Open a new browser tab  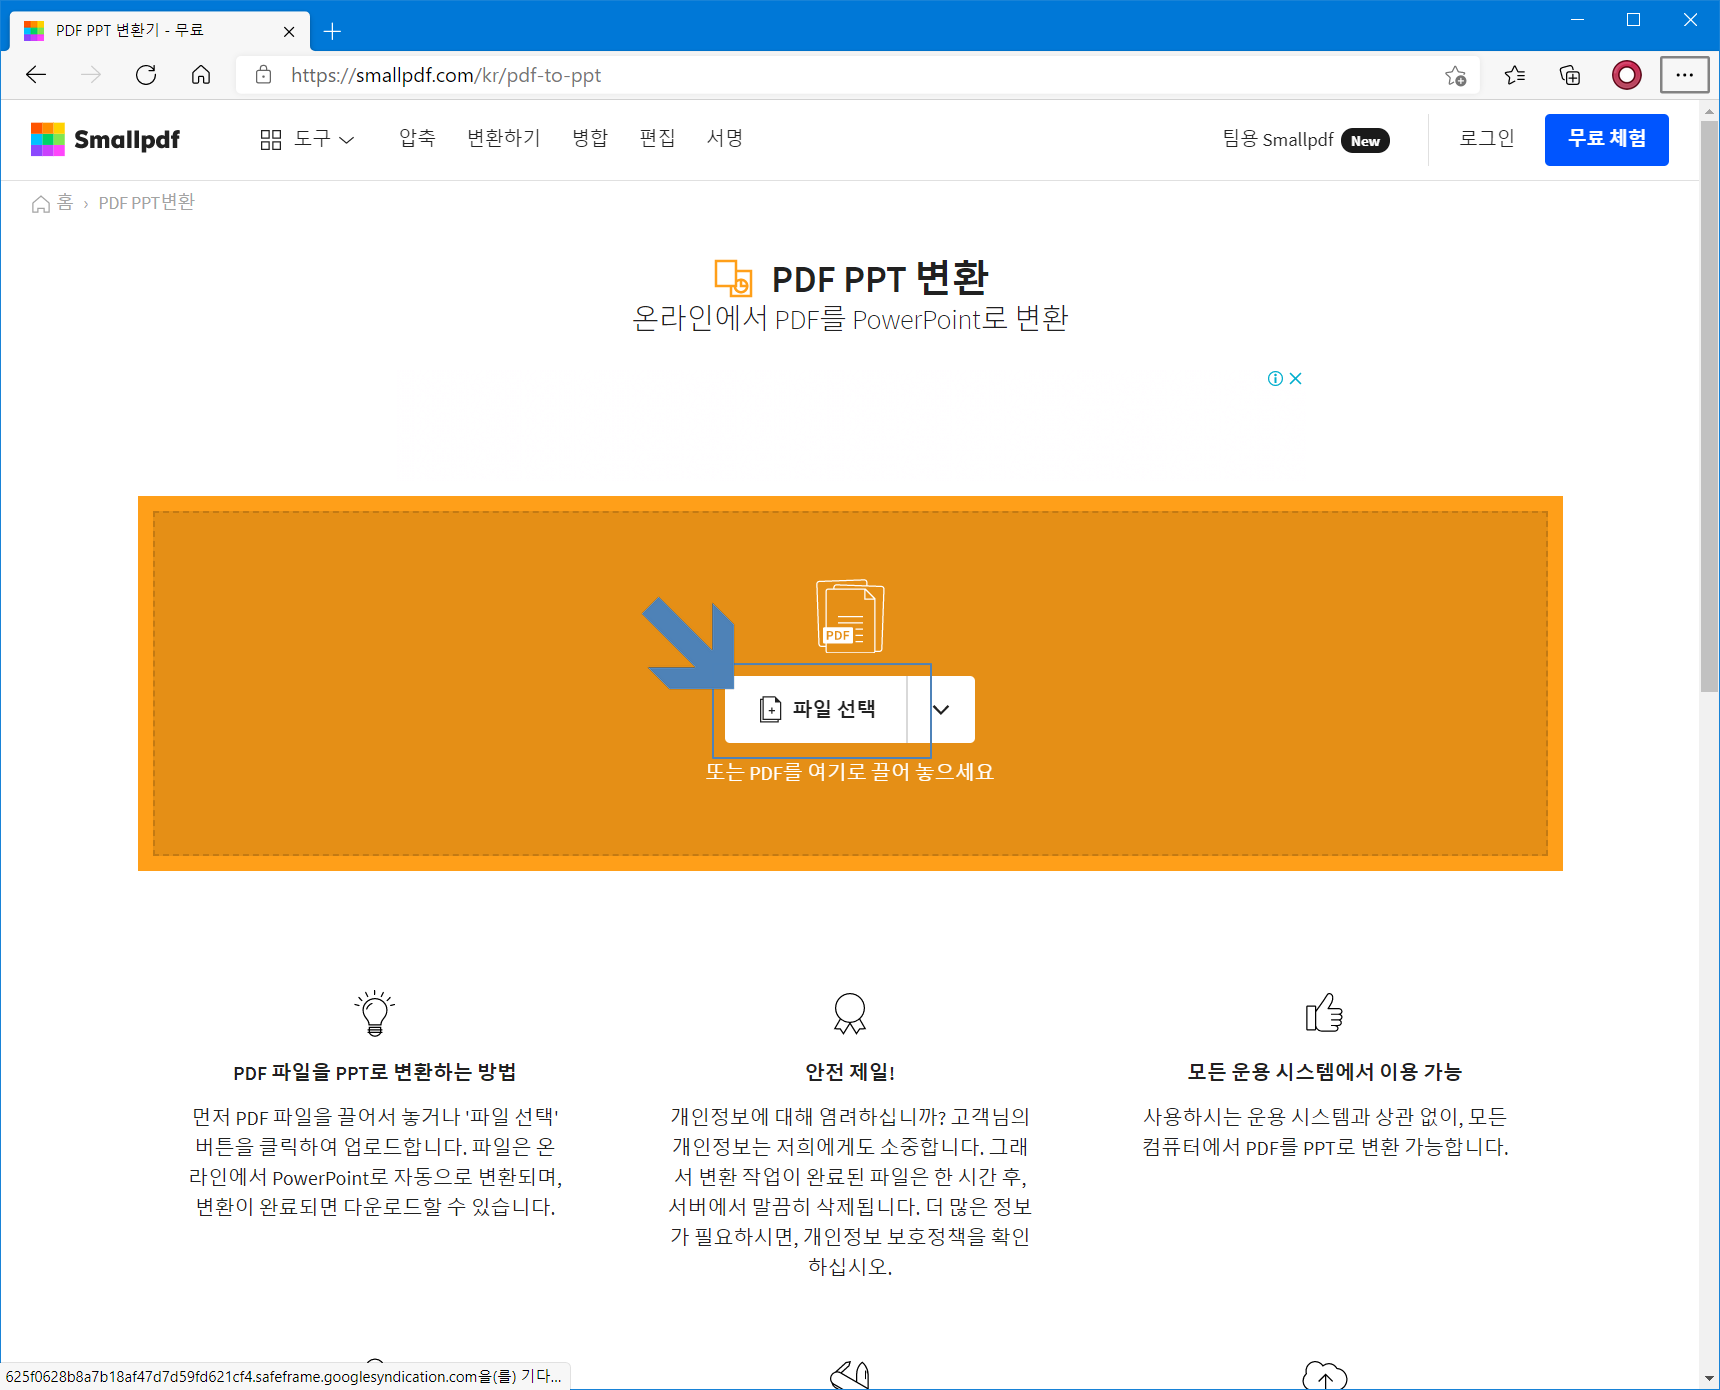pos(333,31)
